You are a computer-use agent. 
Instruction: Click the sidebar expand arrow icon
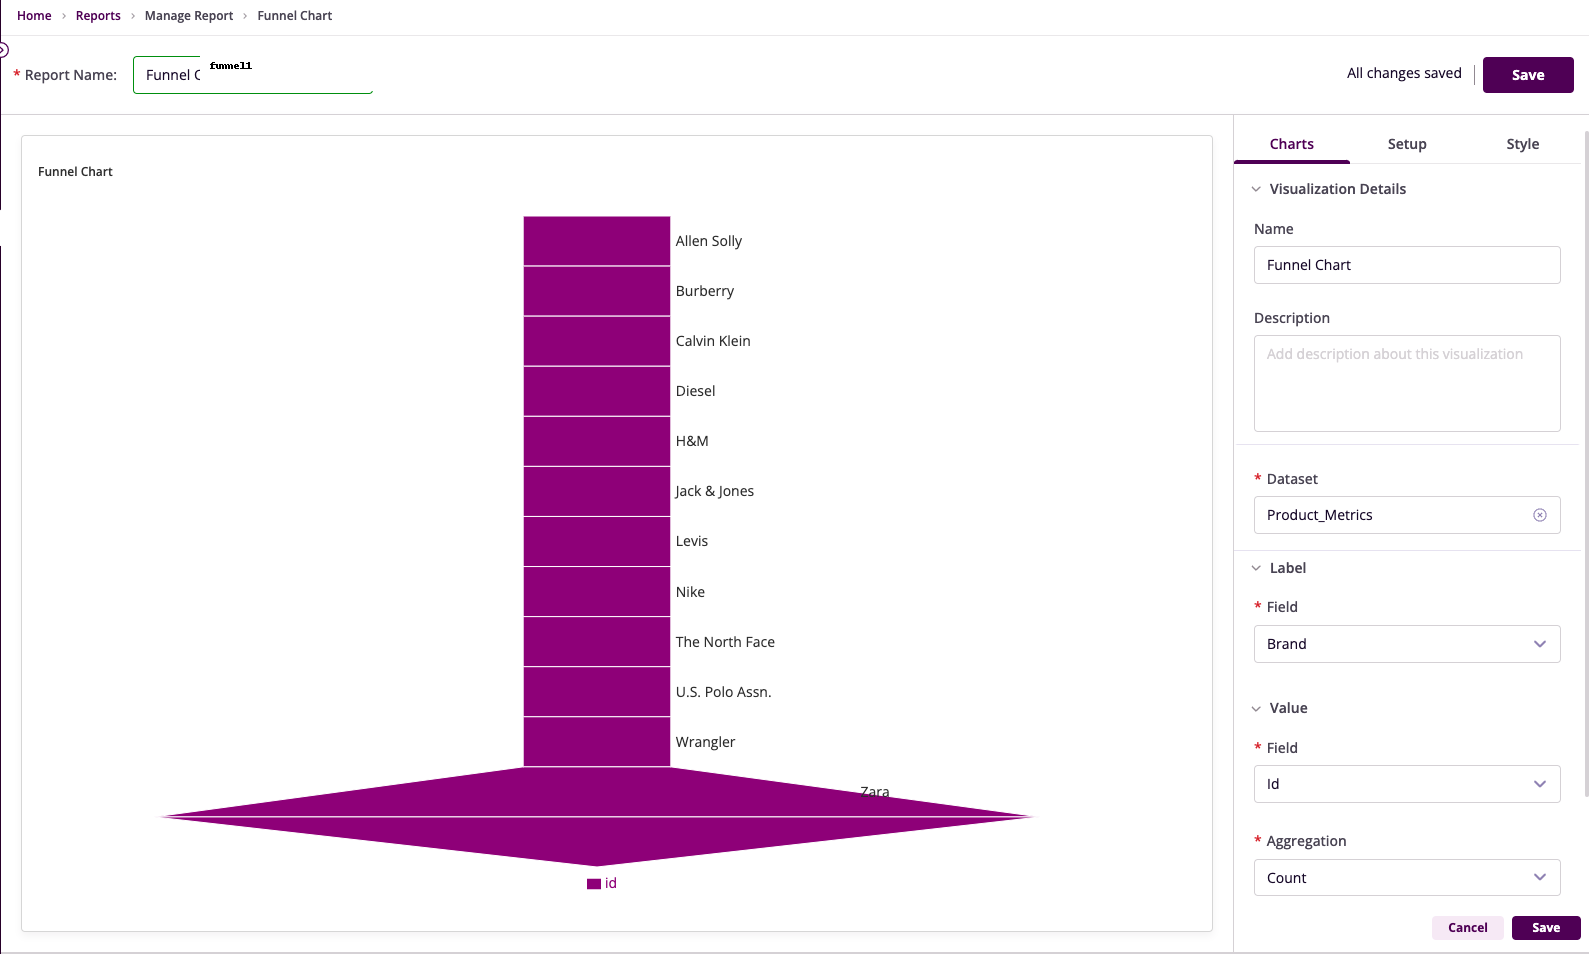3,50
